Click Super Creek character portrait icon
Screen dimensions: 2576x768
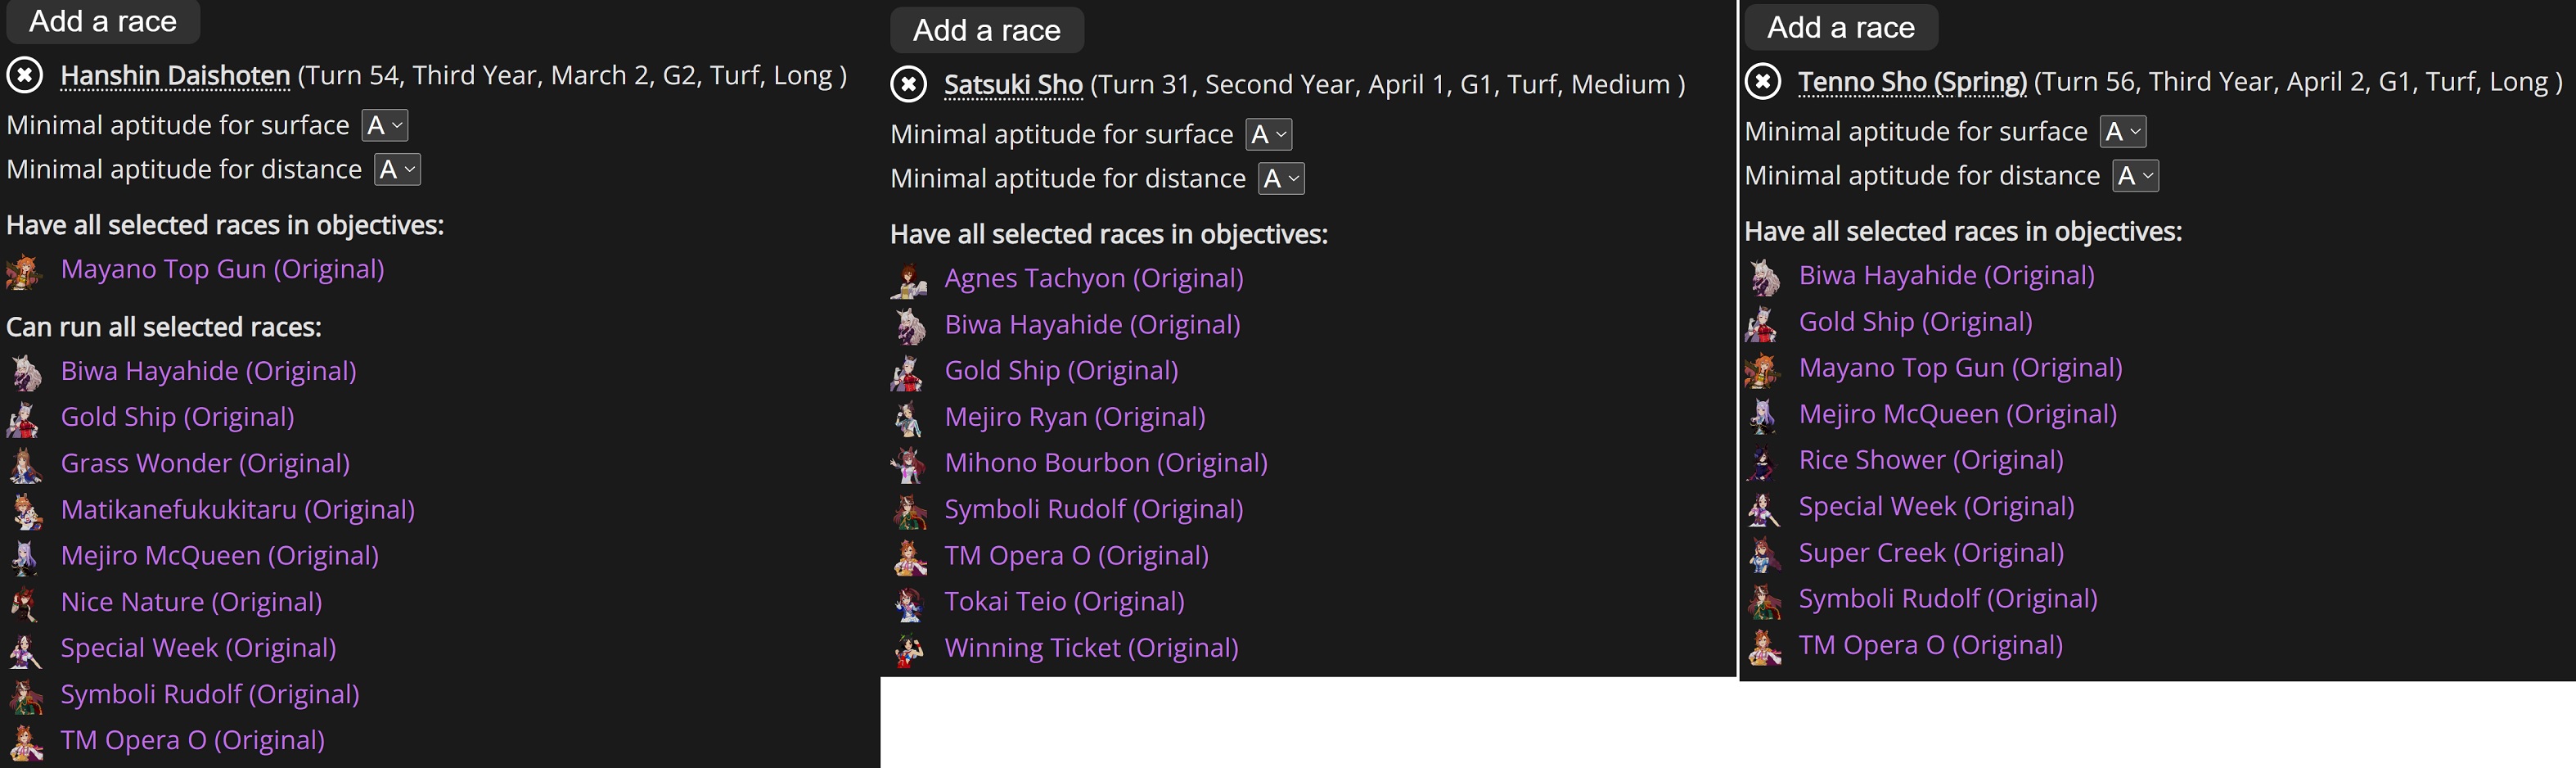point(1763,553)
